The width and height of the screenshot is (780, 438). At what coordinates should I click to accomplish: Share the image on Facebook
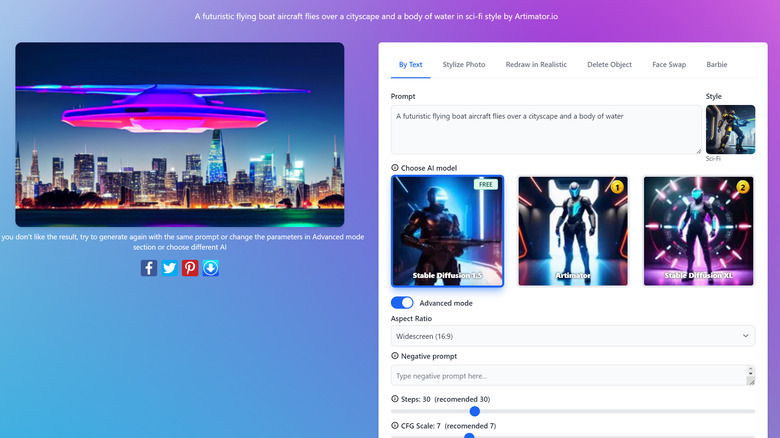149,268
